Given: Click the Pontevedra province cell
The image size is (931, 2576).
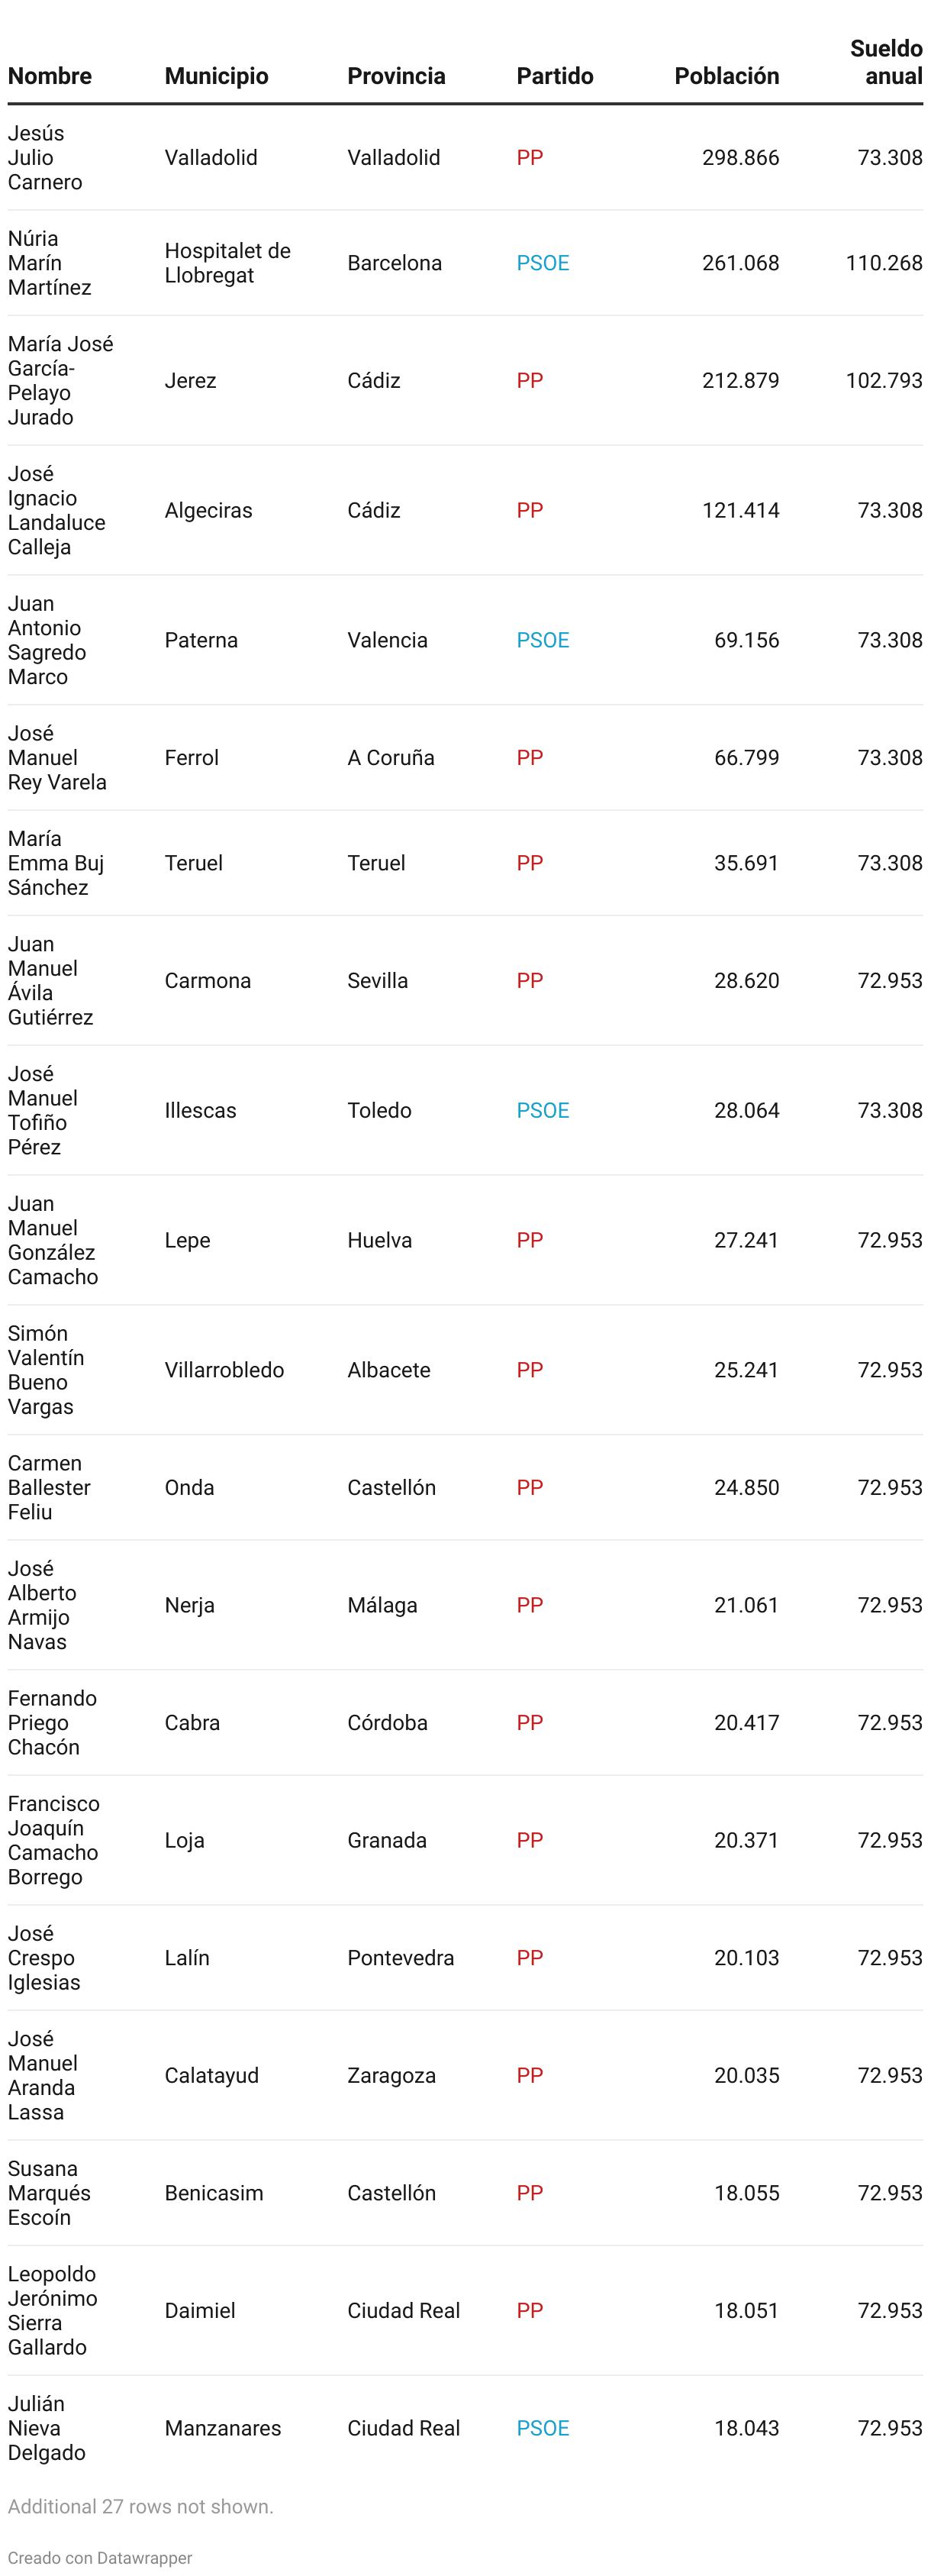Looking at the screenshot, I should 401,1958.
